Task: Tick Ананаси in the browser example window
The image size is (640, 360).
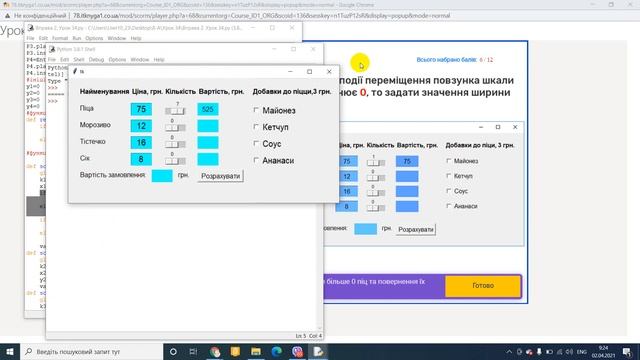Action: point(449,206)
